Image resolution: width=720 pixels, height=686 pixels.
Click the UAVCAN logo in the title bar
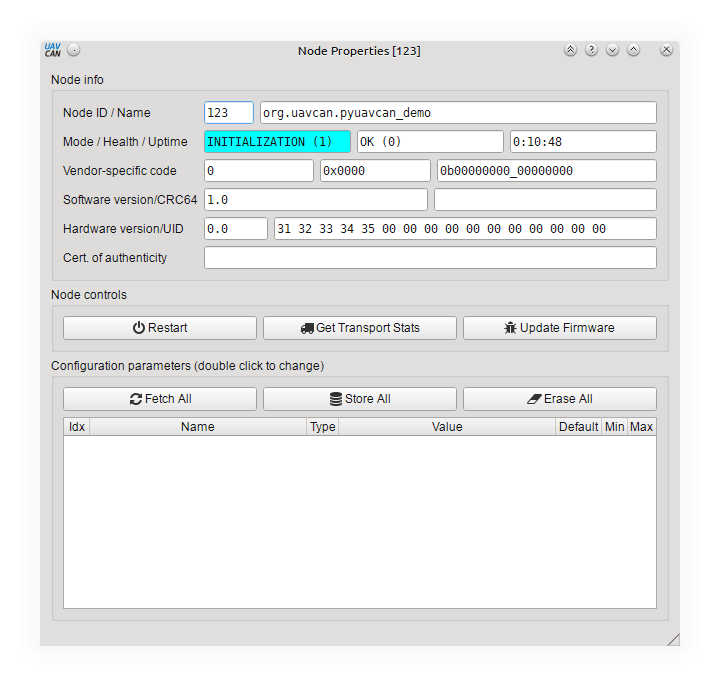pyautogui.click(x=52, y=50)
